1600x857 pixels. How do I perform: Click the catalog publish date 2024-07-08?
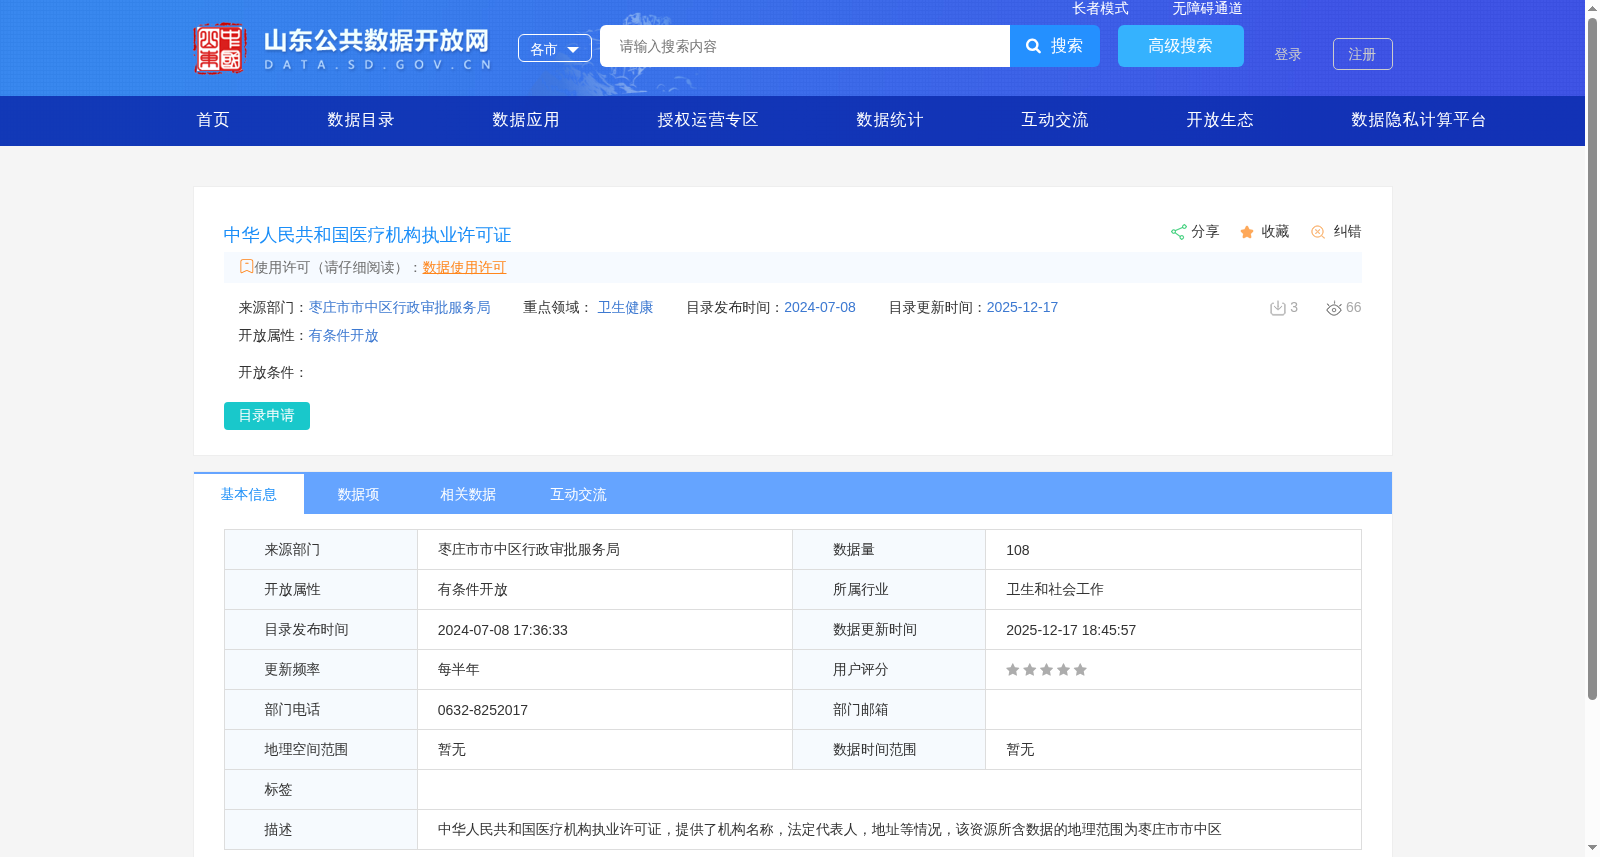[x=820, y=308]
